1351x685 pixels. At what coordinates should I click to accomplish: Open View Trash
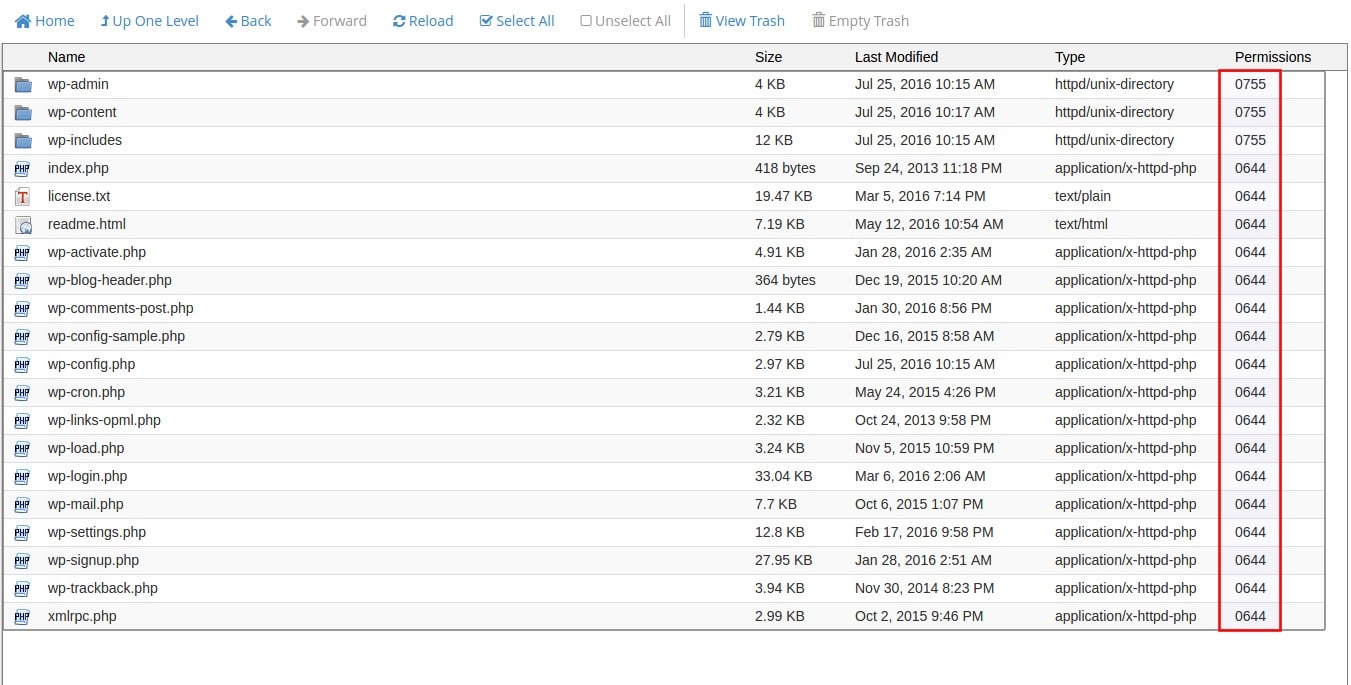click(x=741, y=21)
